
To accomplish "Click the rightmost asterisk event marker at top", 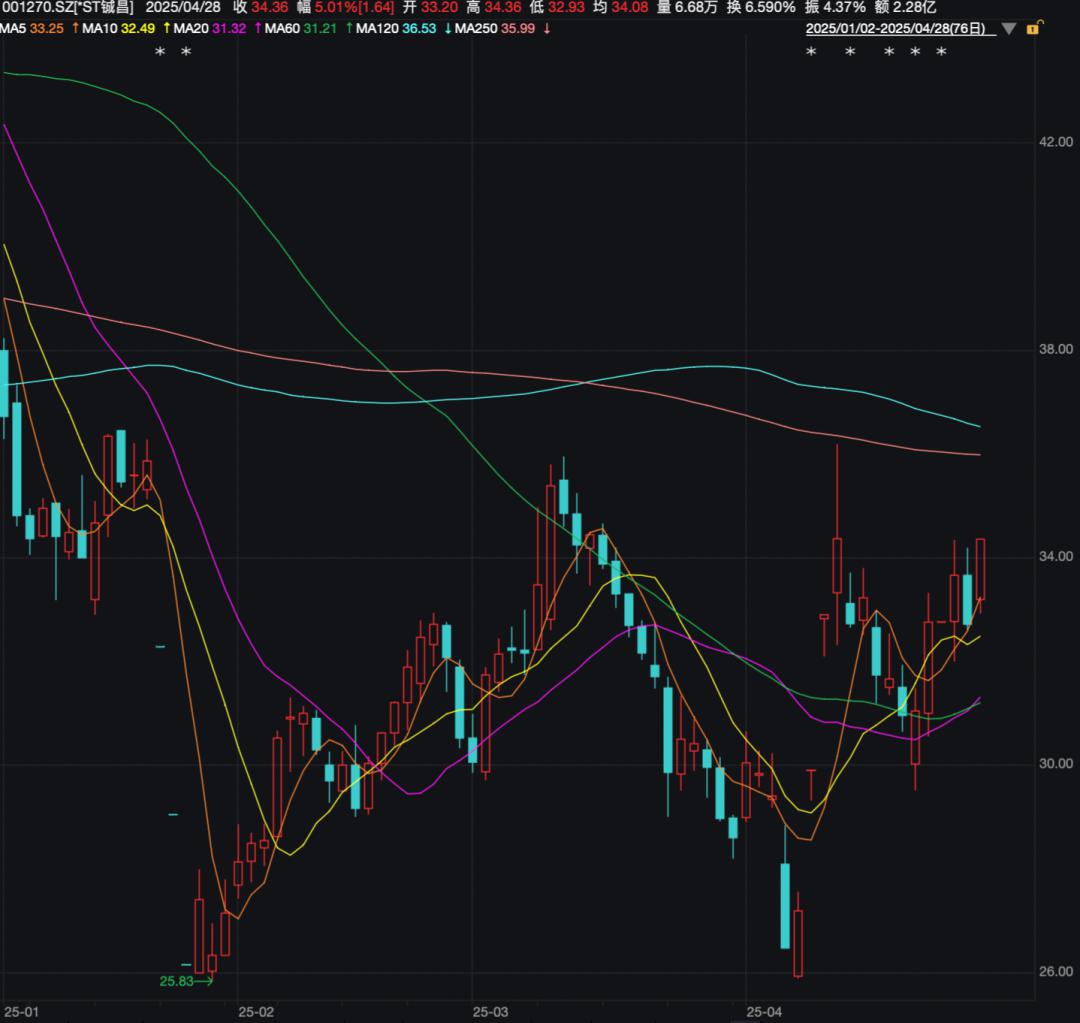I will click(x=941, y=52).
